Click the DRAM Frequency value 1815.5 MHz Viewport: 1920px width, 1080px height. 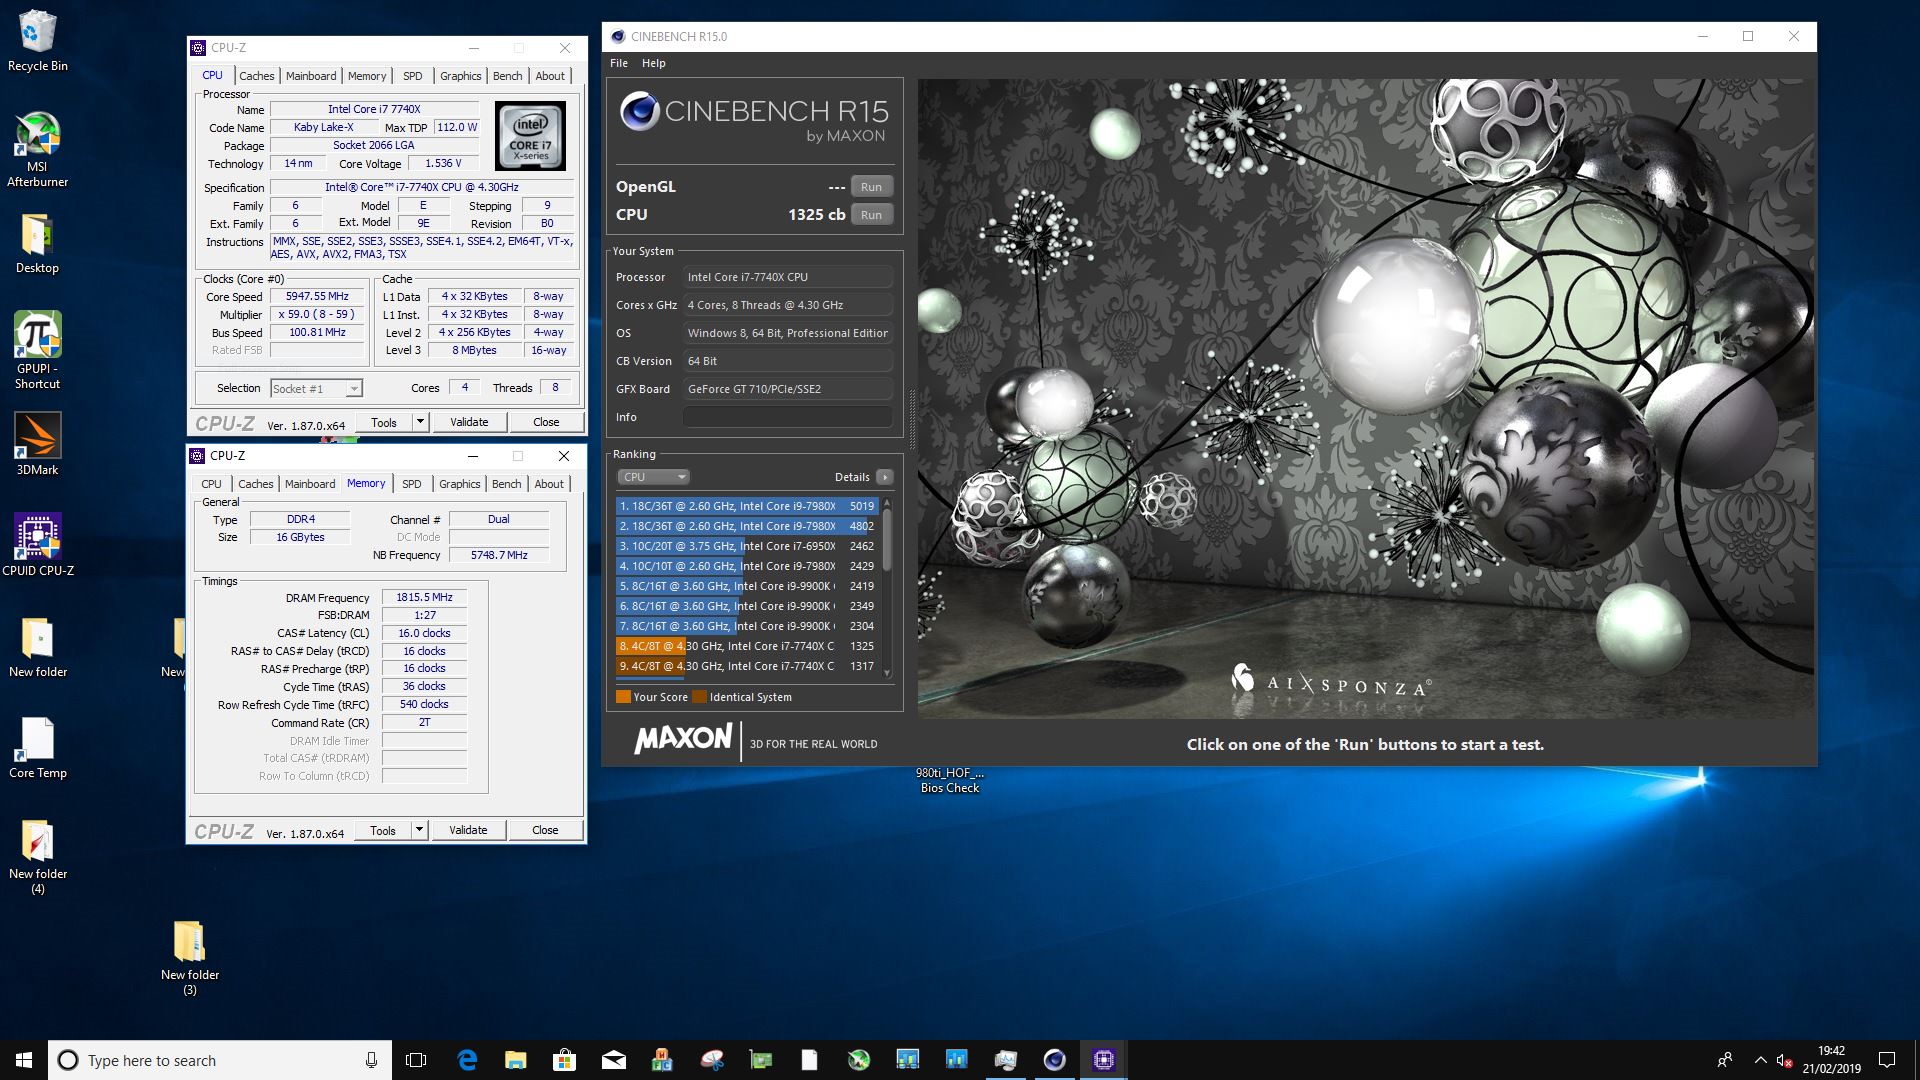[424, 597]
